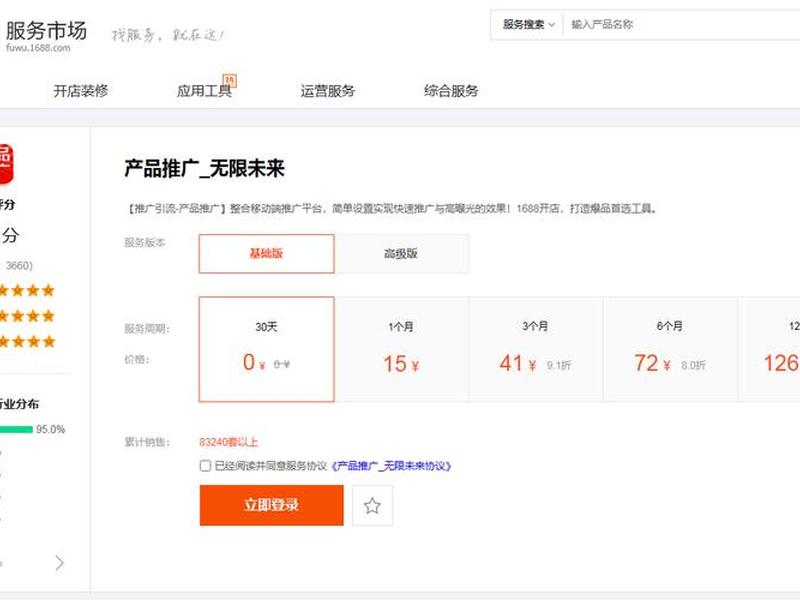Open the 开店装修 menu

click(81, 91)
